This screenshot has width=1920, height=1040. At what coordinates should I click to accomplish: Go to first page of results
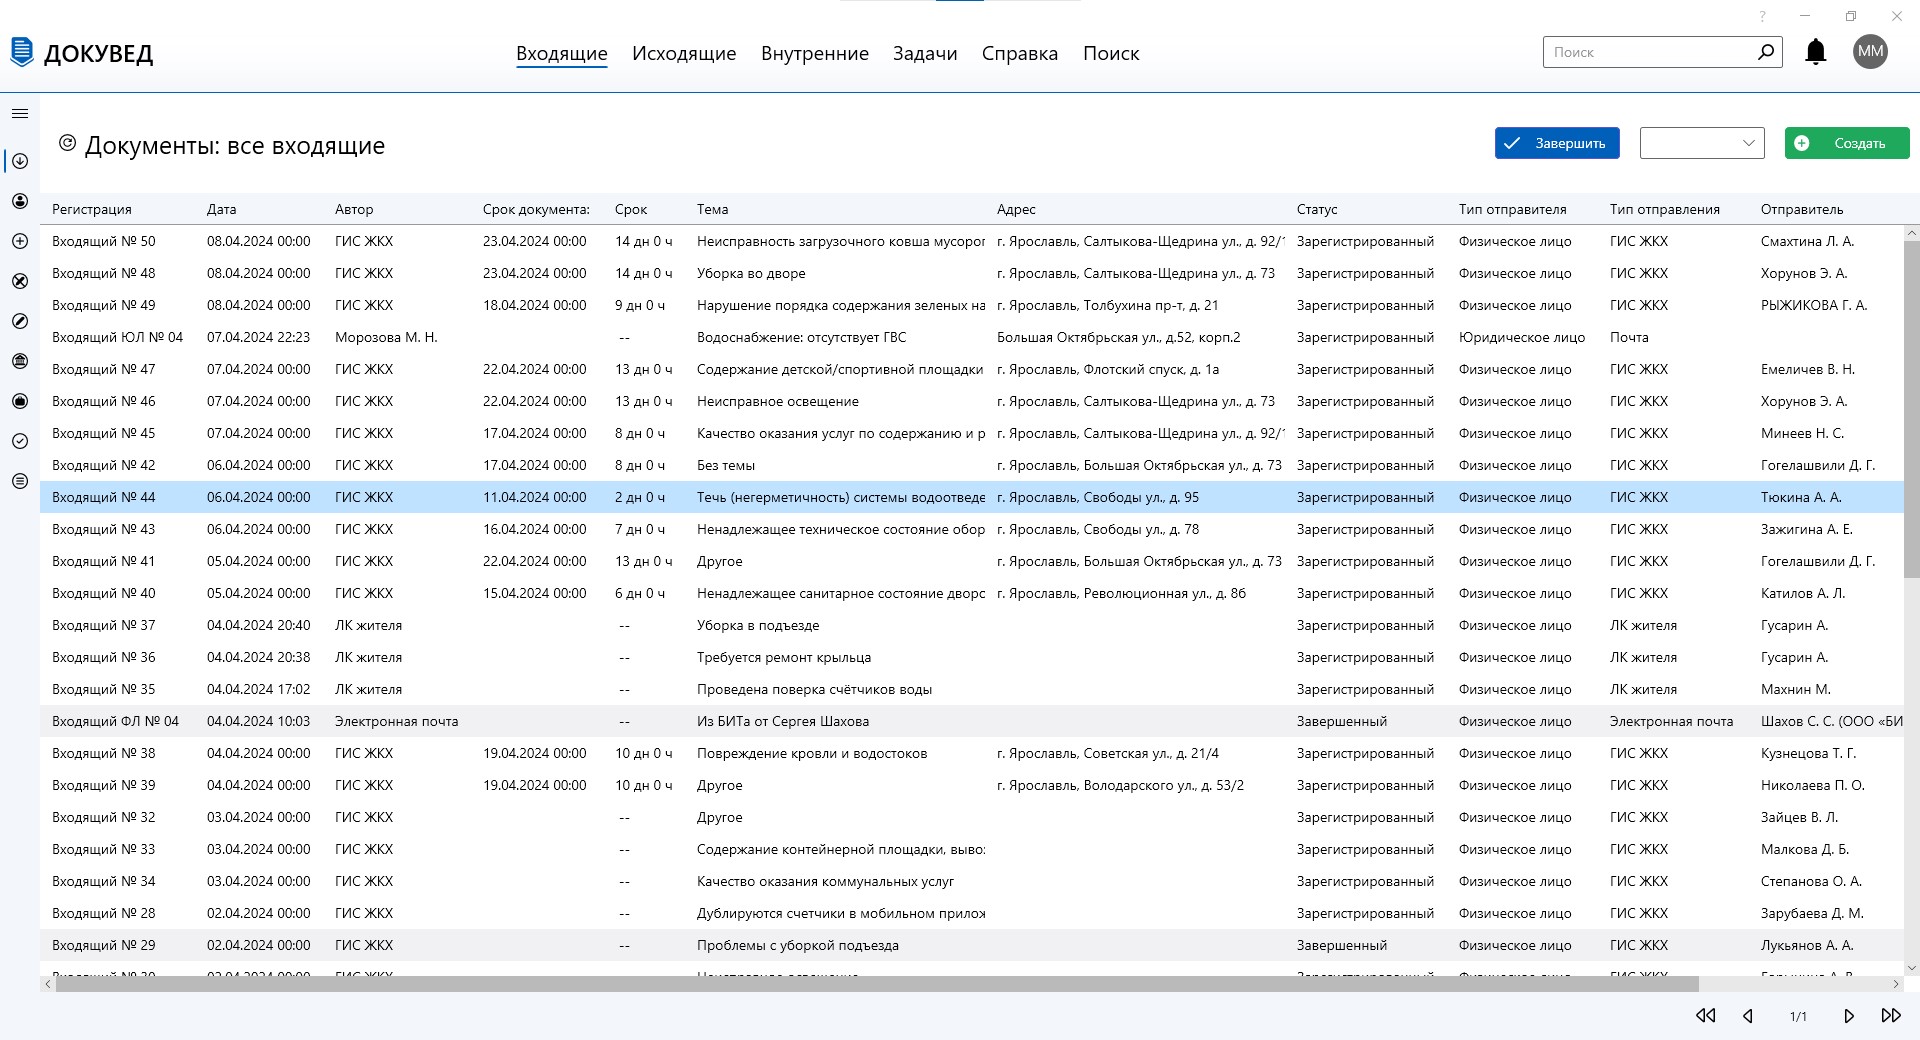tap(1705, 1016)
